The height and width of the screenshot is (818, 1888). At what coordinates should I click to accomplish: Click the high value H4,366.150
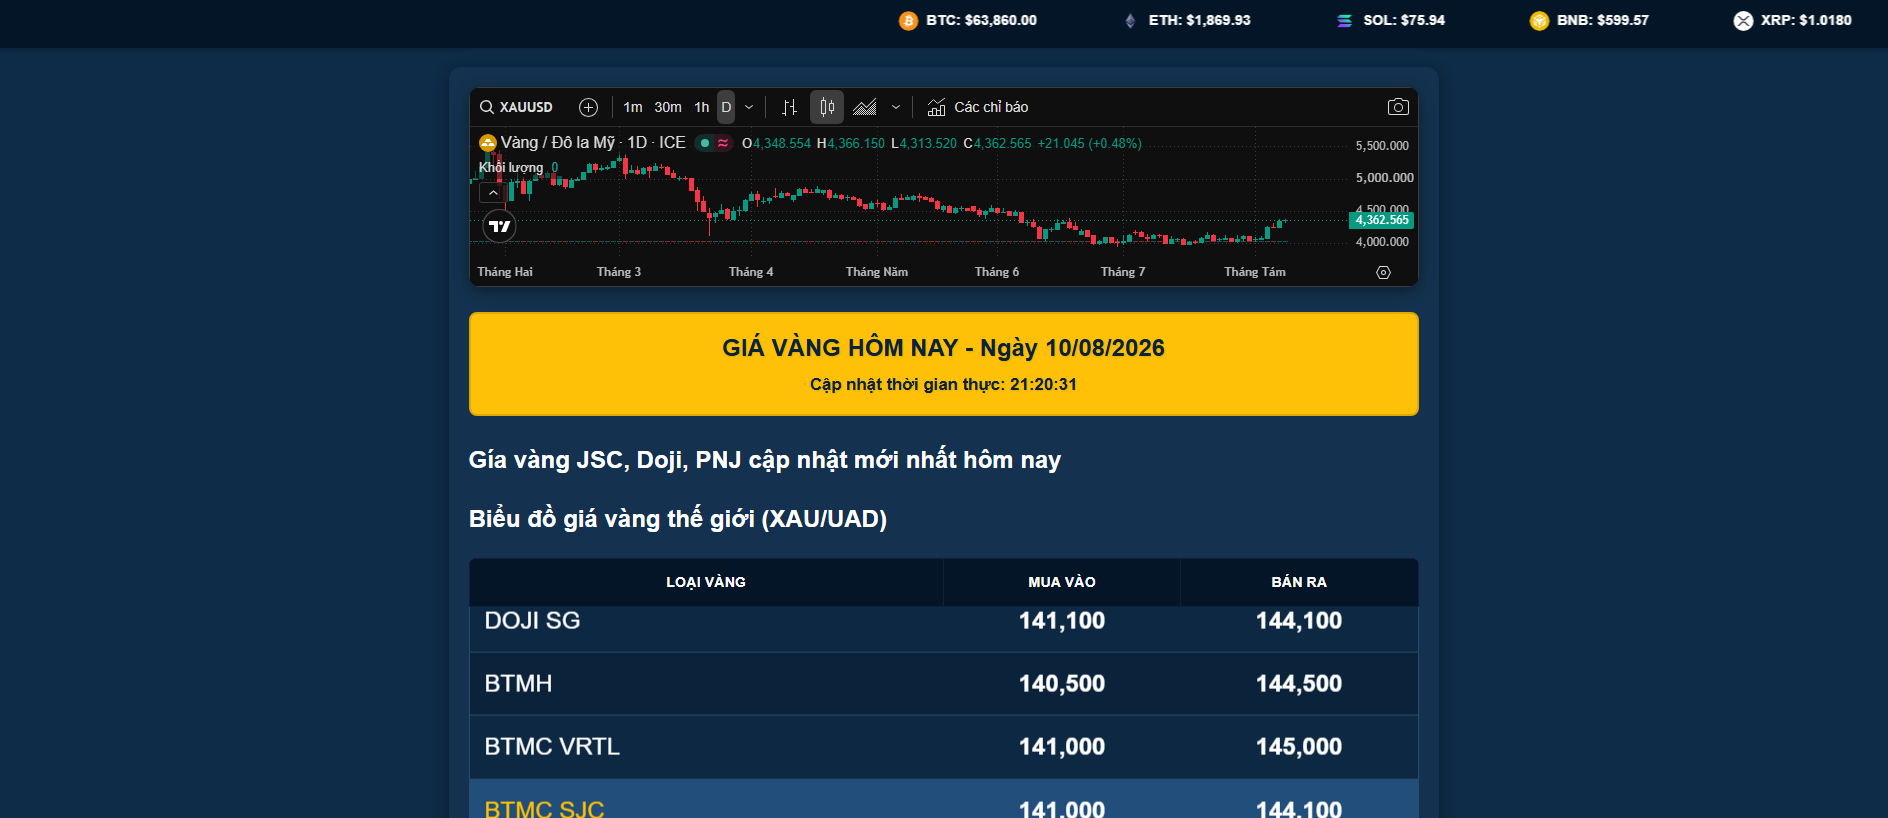[x=851, y=143]
